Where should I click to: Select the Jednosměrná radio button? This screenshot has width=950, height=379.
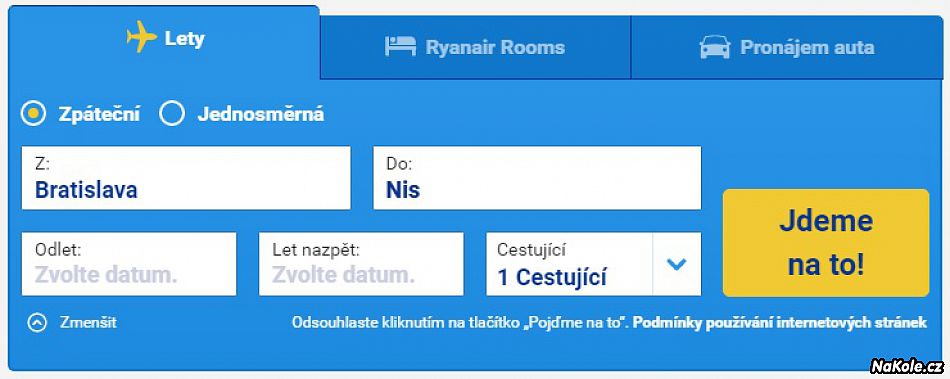pos(172,113)
